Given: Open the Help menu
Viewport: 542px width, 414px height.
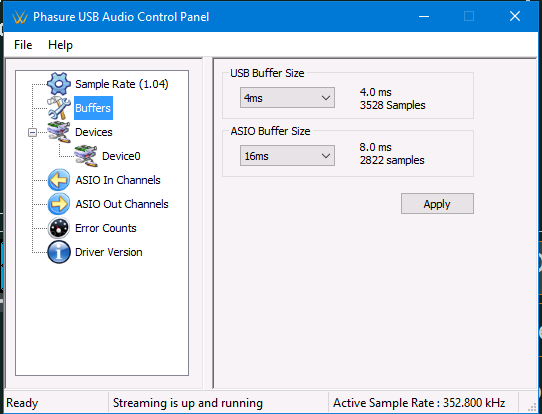Looking at the screenshot, I should tap(60, 45).
